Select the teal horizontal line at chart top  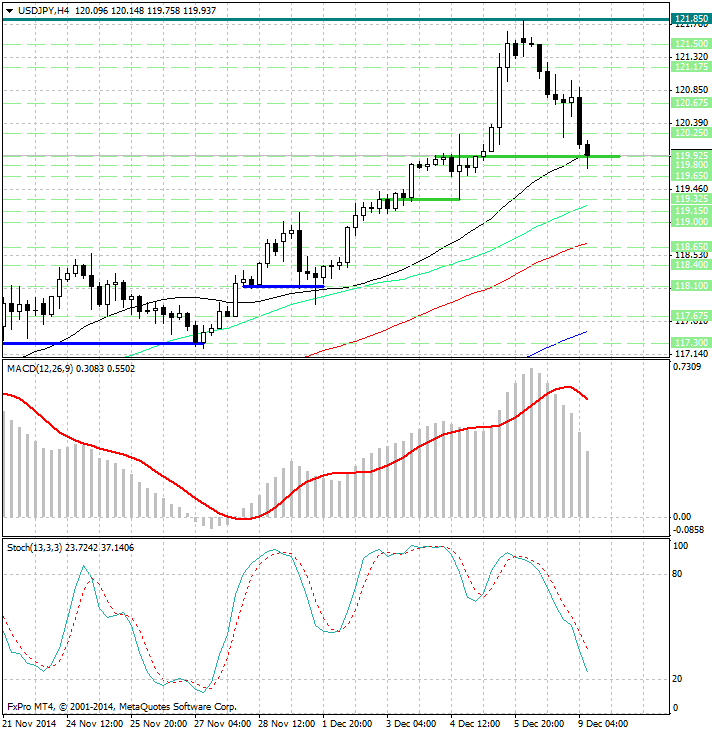pos(300,19)
